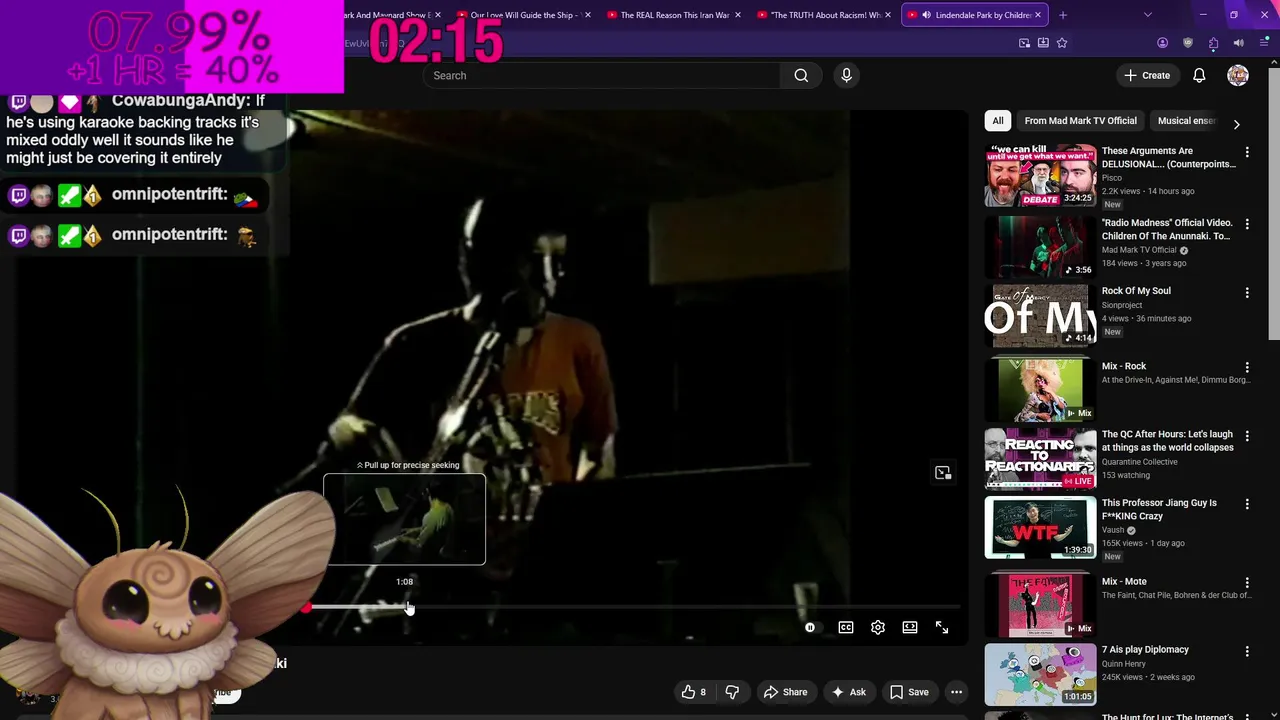Enter full screen mode
The height and width of the screenshot is (720, 1280).
942,627
